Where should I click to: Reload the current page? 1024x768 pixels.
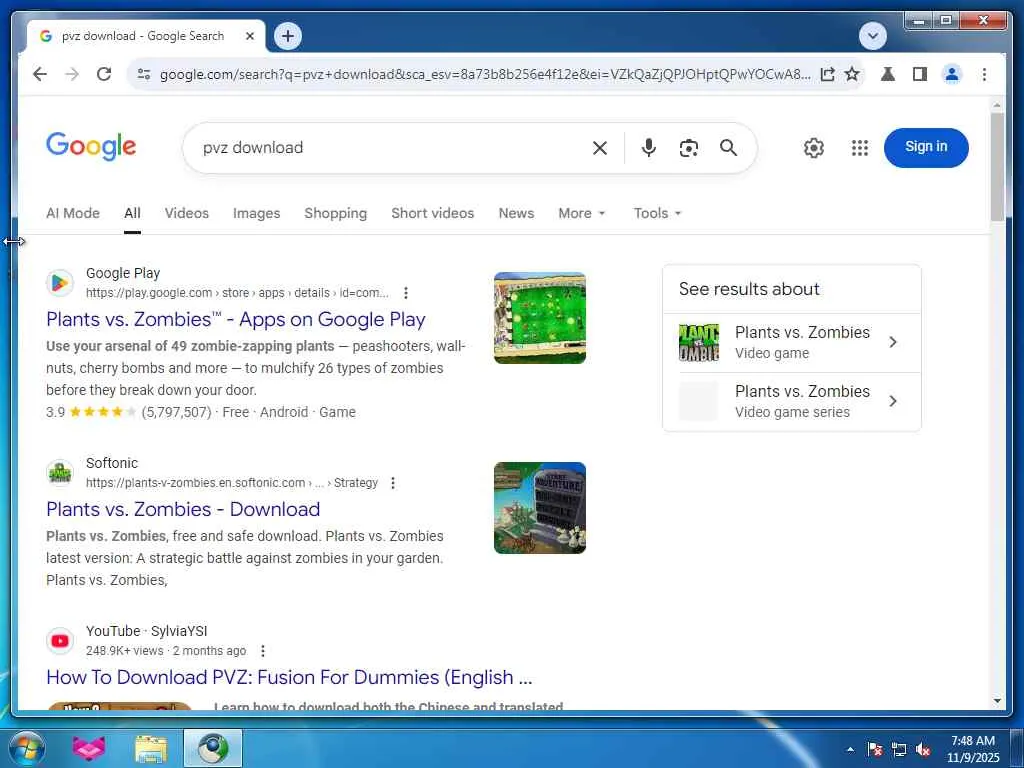[104, 74]
